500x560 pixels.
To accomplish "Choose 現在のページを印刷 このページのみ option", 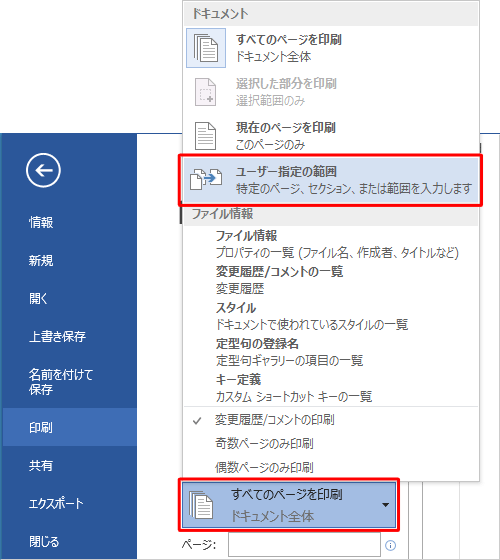I will (331, 136).
